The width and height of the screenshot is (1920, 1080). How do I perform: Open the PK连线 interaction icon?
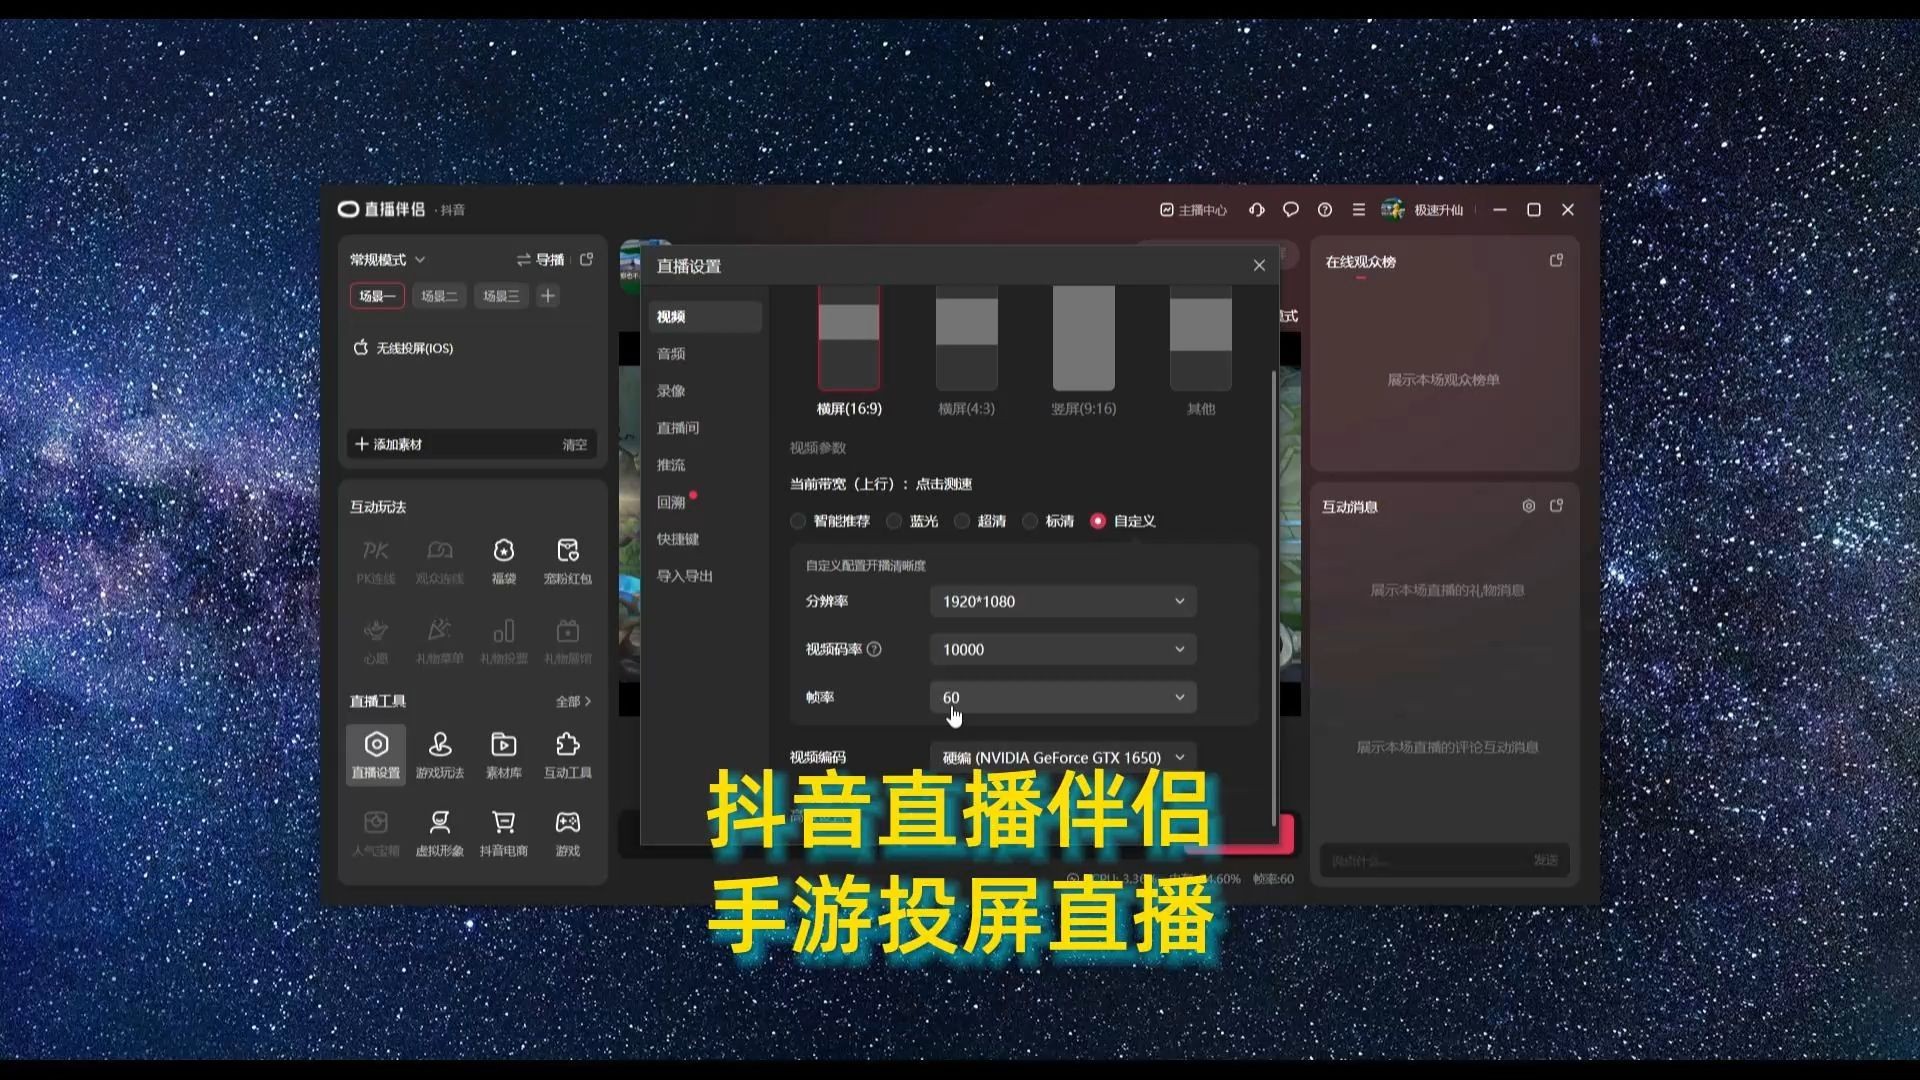coord(376,562)
